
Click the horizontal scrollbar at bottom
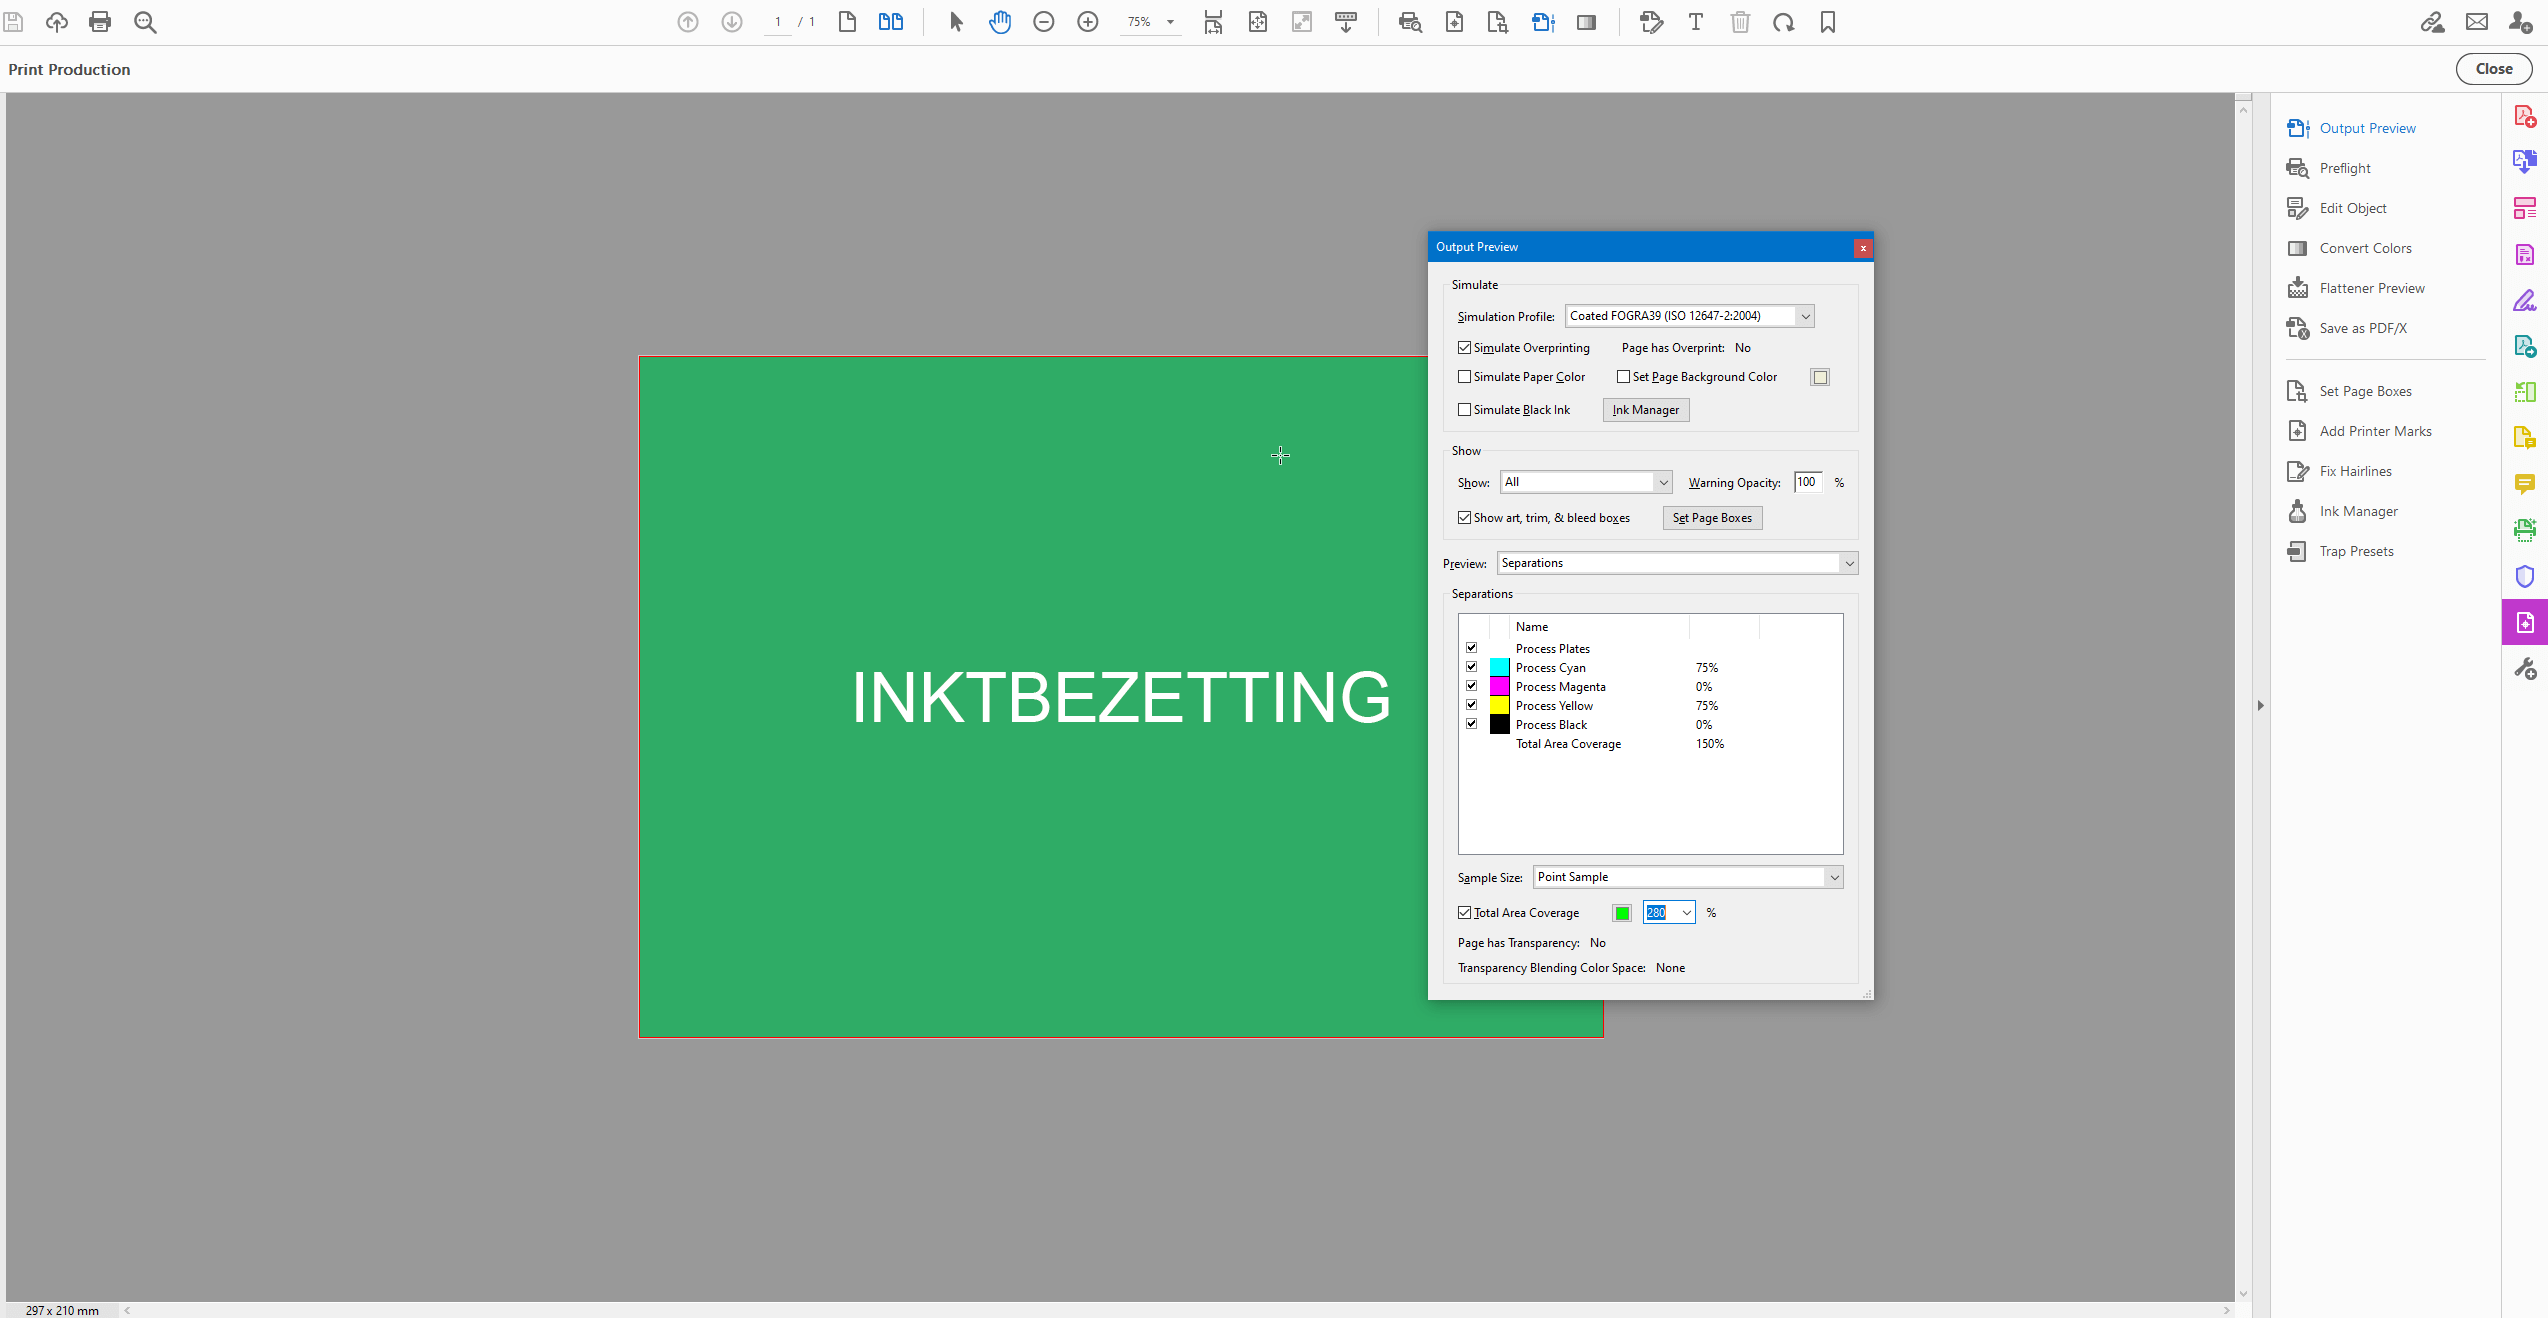[x=1176, y=1310]
